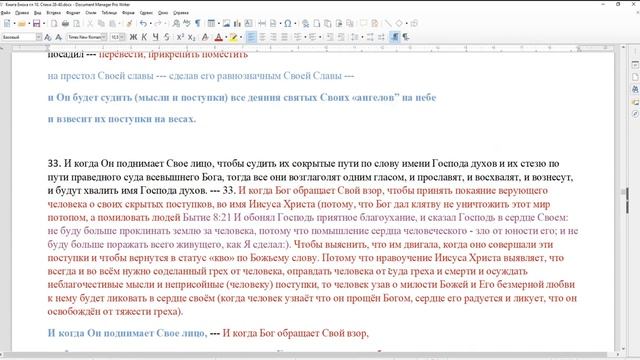This screenshot has height=360, width=640.
Task: Save the document with the floppy disk icon
Action: coord(37,23)
